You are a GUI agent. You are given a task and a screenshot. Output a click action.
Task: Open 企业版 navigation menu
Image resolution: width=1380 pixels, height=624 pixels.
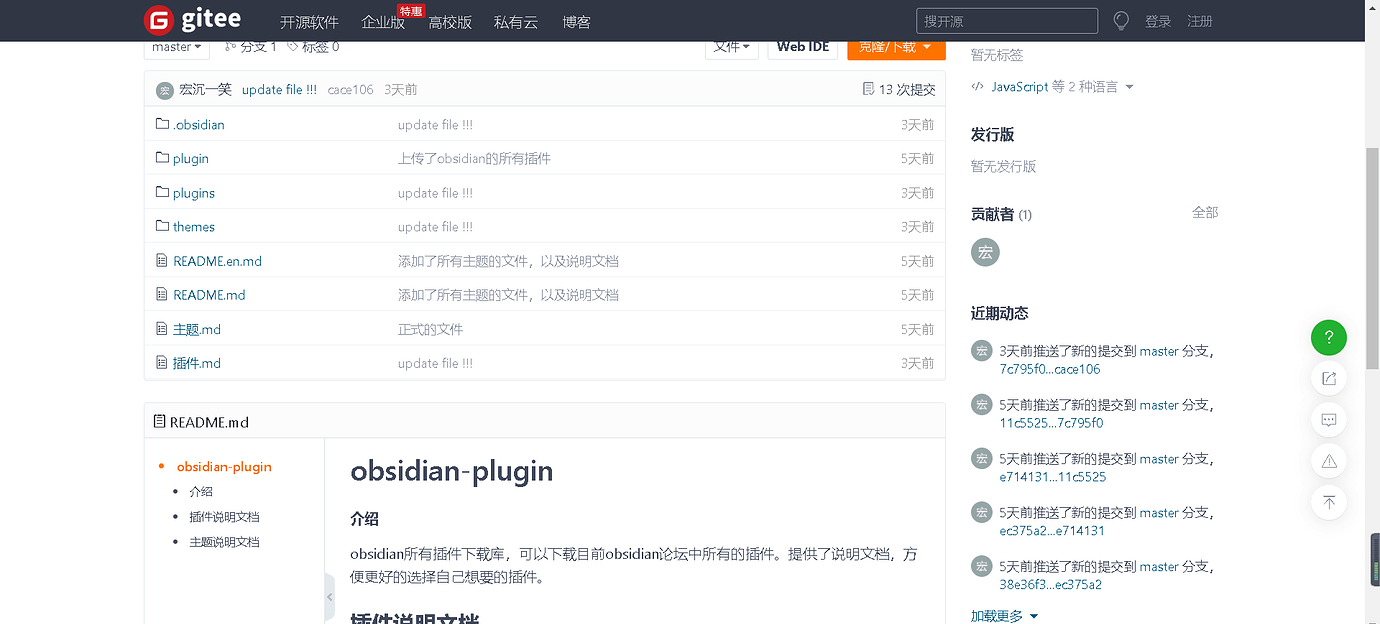click(x=383, y=21)
